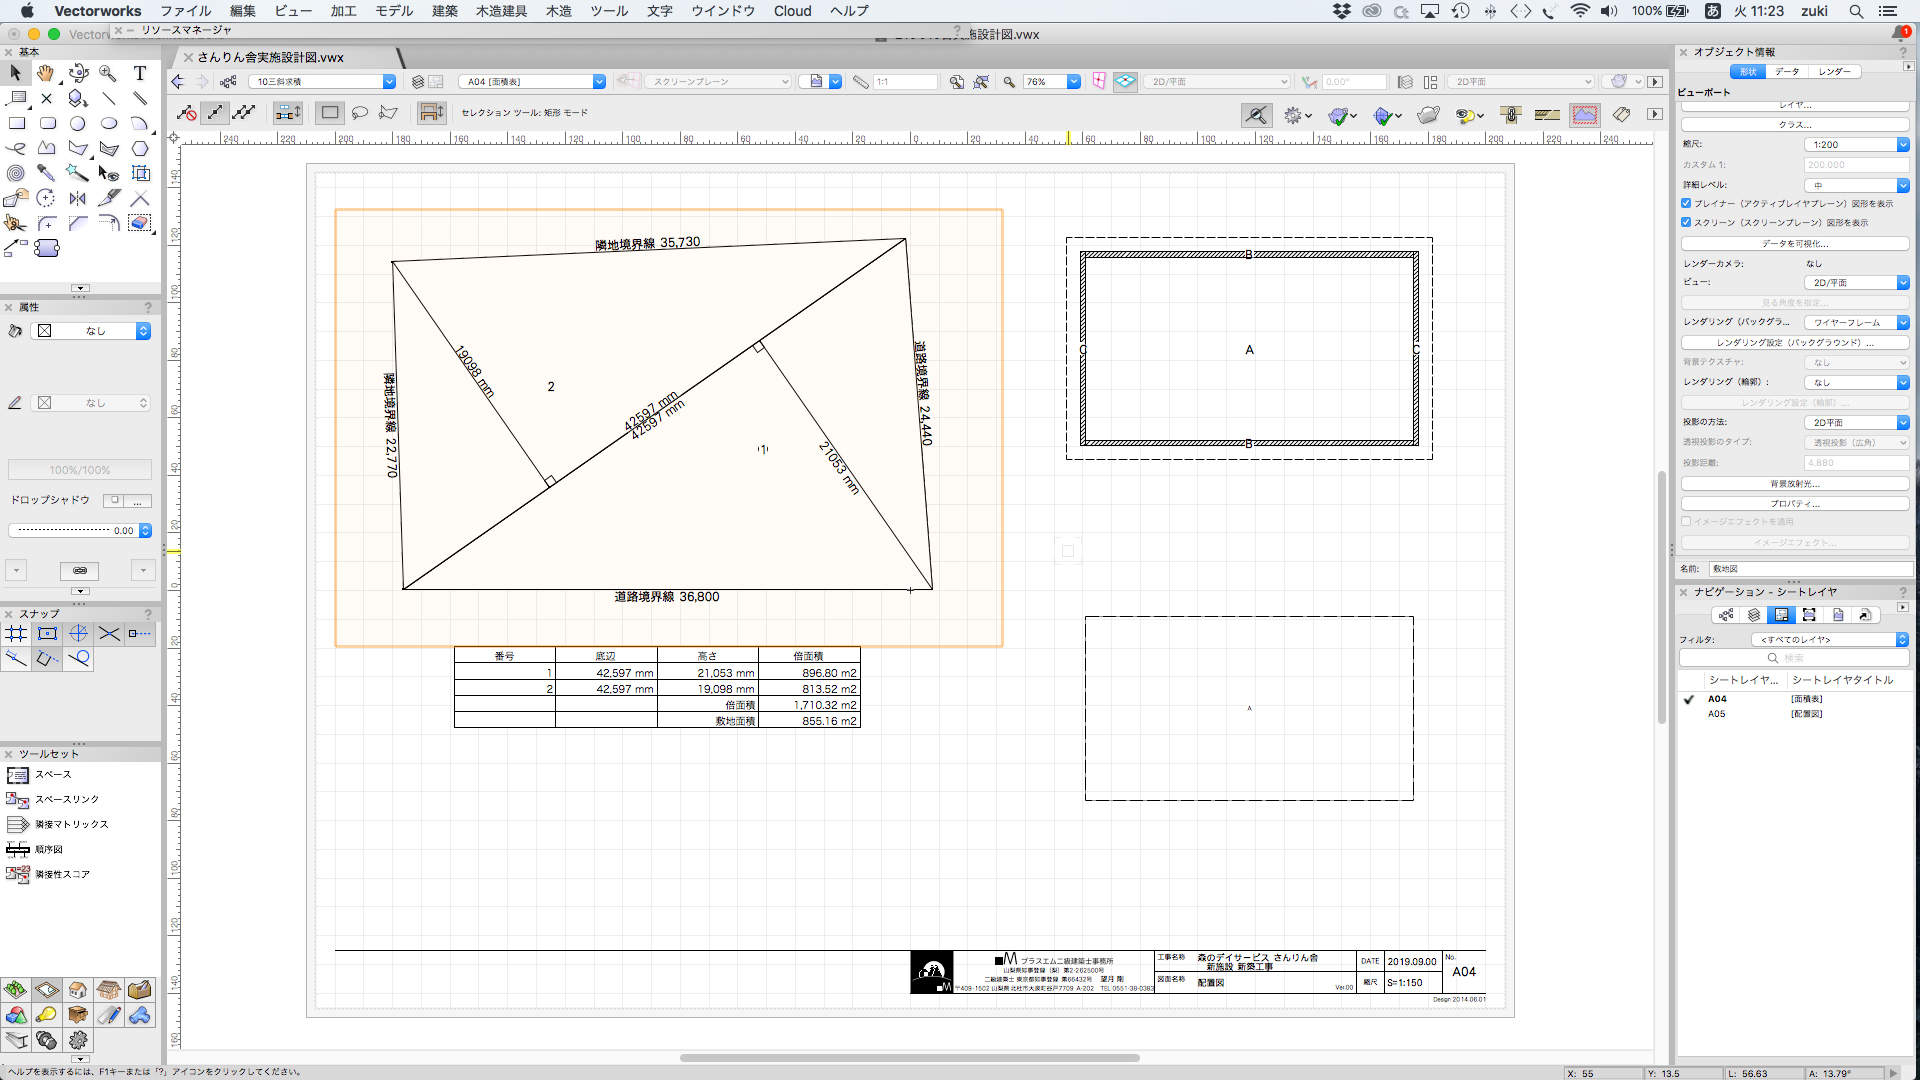The height and width of the screenshot is (1080, 1920).
Task: Open the line thickness 0.00 selector
Action: pos(80,530)
